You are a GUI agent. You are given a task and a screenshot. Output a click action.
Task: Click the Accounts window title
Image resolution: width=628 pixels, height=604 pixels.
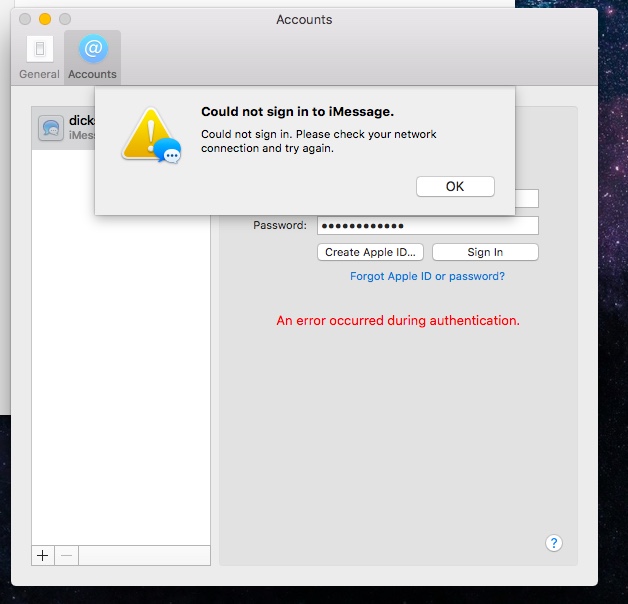click(304, 19)
